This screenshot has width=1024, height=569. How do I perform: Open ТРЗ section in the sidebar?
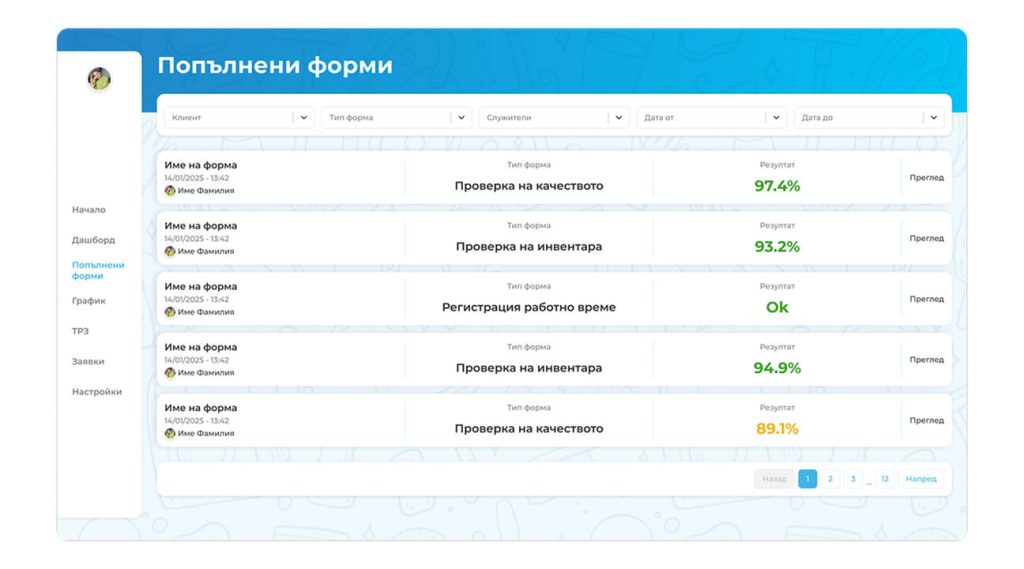(x=80, y=331)
